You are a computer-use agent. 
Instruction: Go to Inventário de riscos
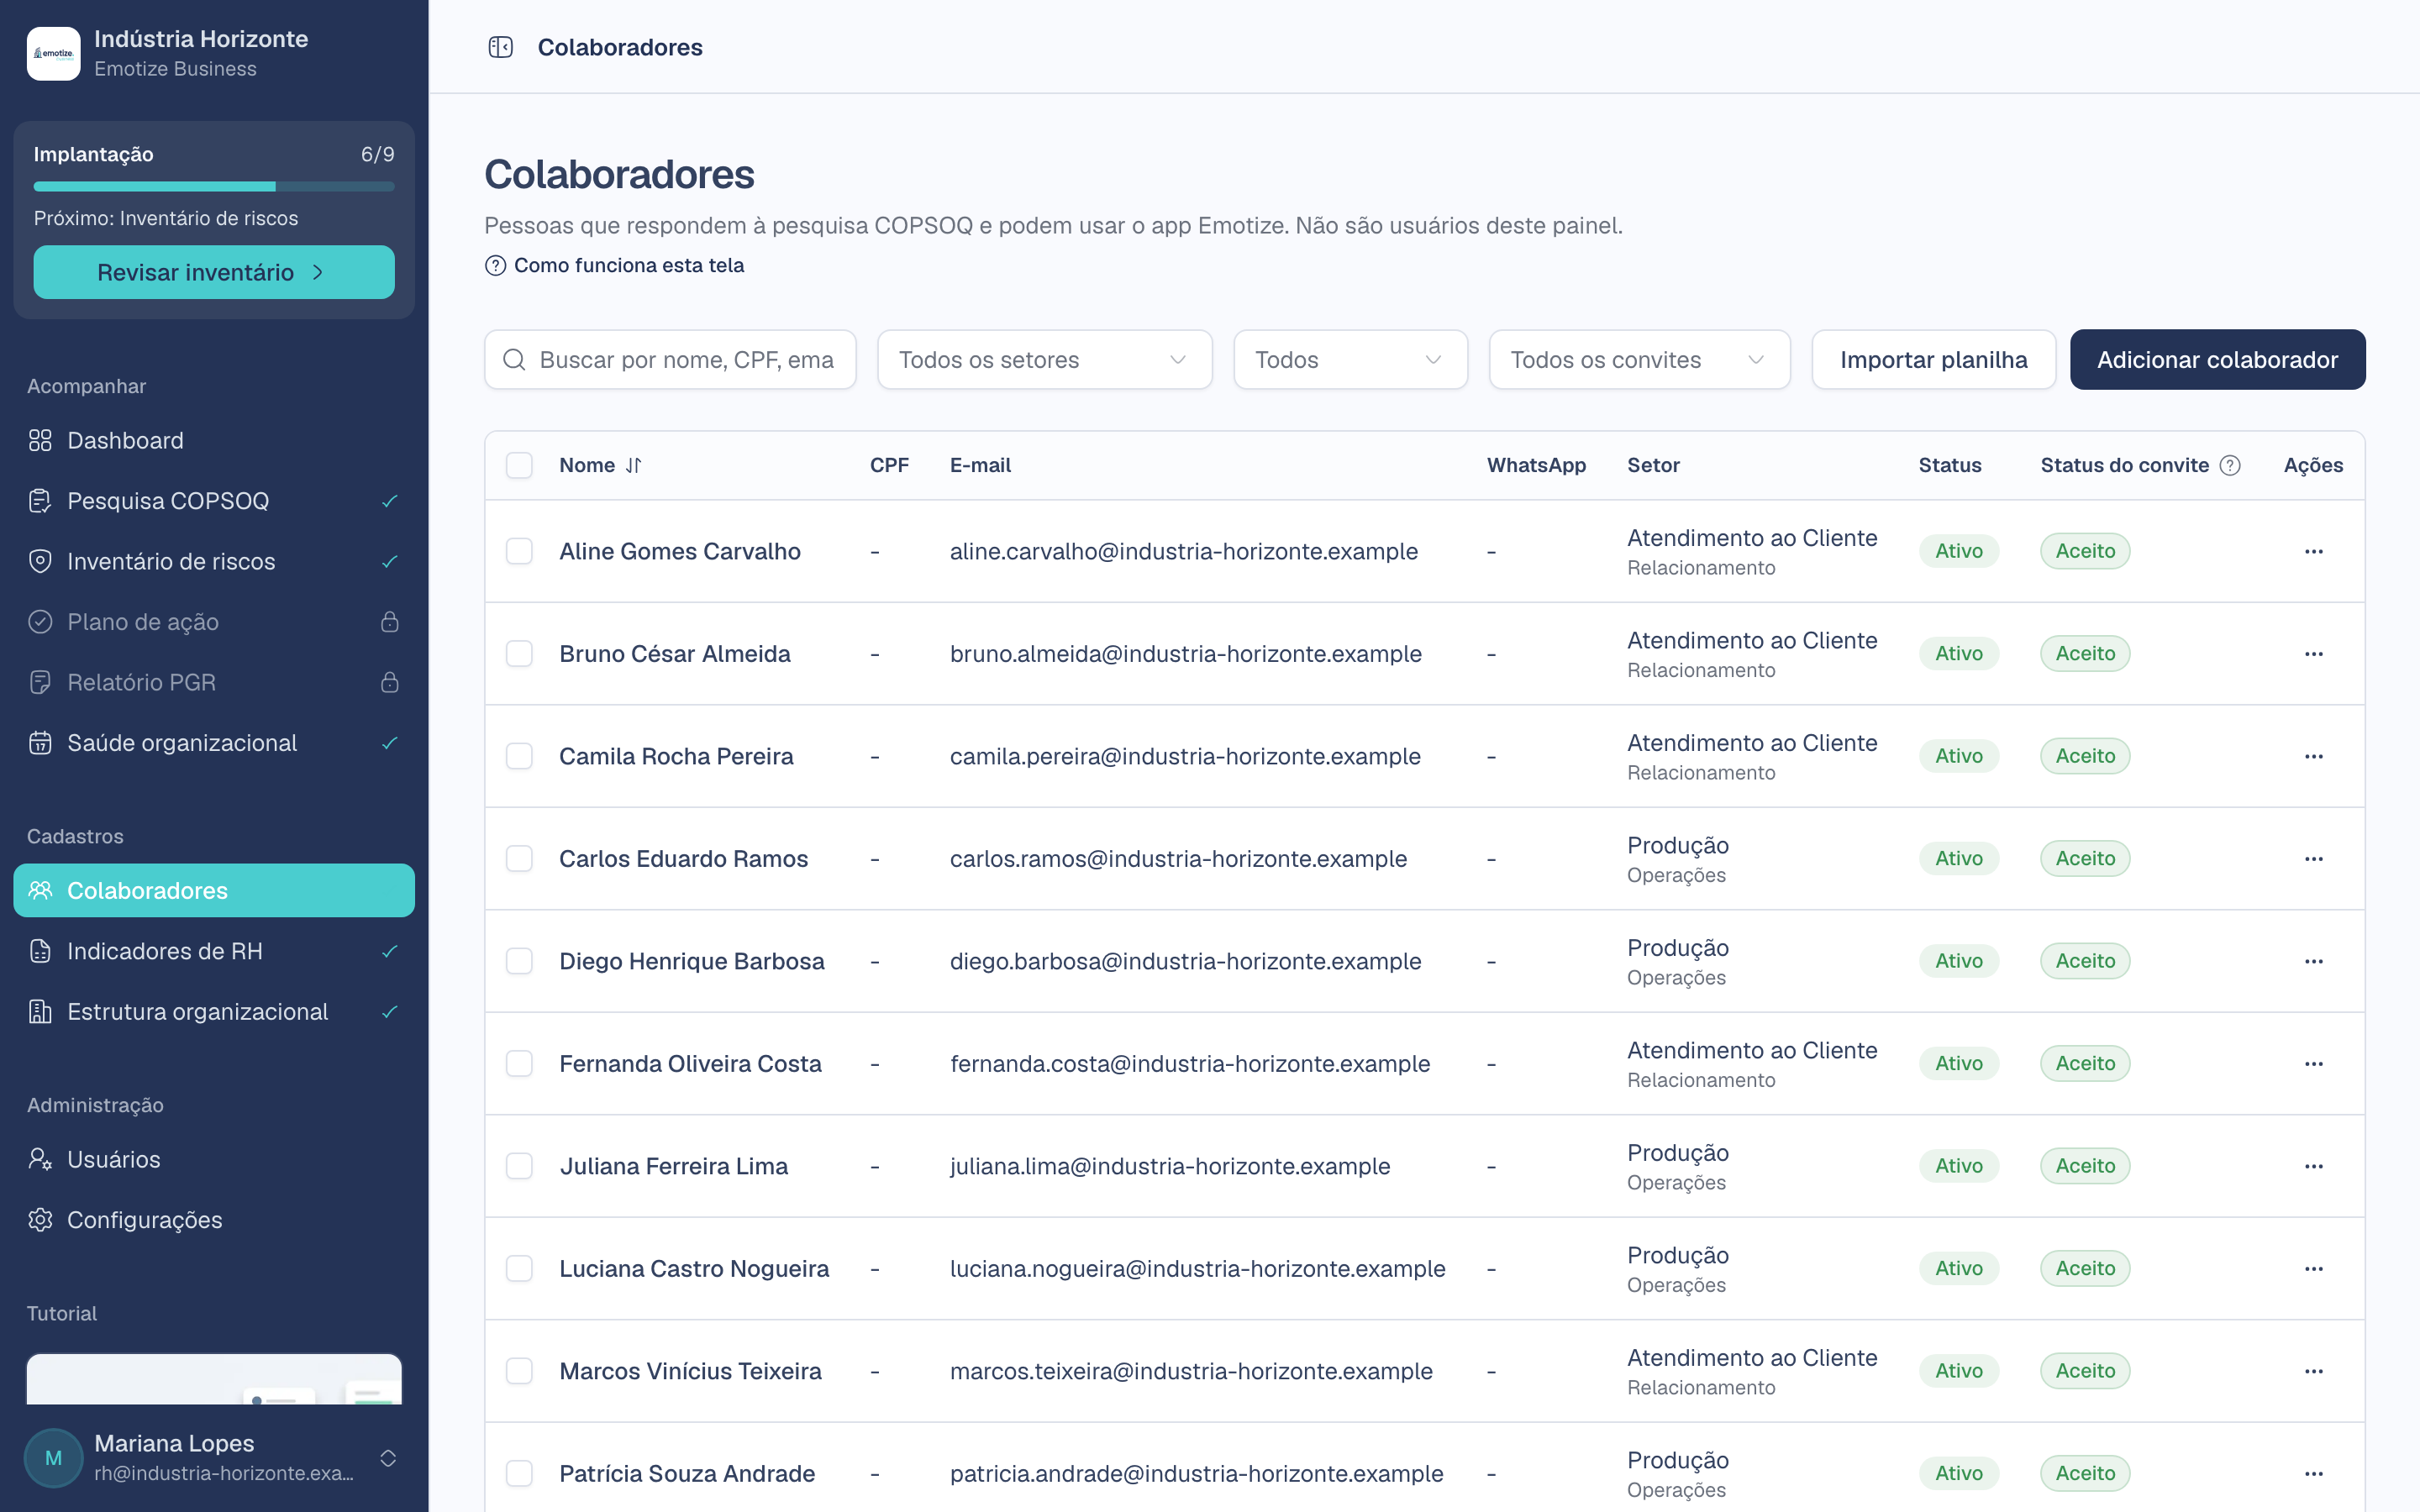click(214, 561)
